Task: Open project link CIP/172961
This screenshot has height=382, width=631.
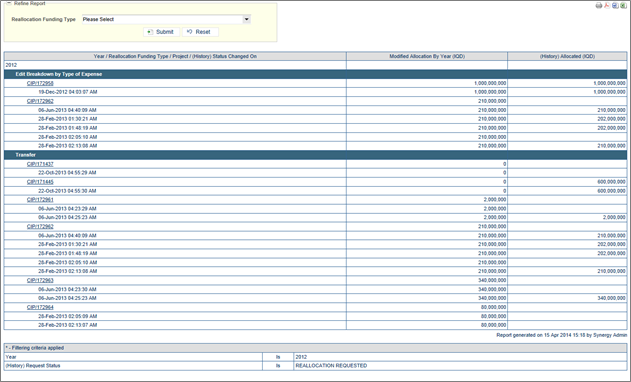Action: 40,200
